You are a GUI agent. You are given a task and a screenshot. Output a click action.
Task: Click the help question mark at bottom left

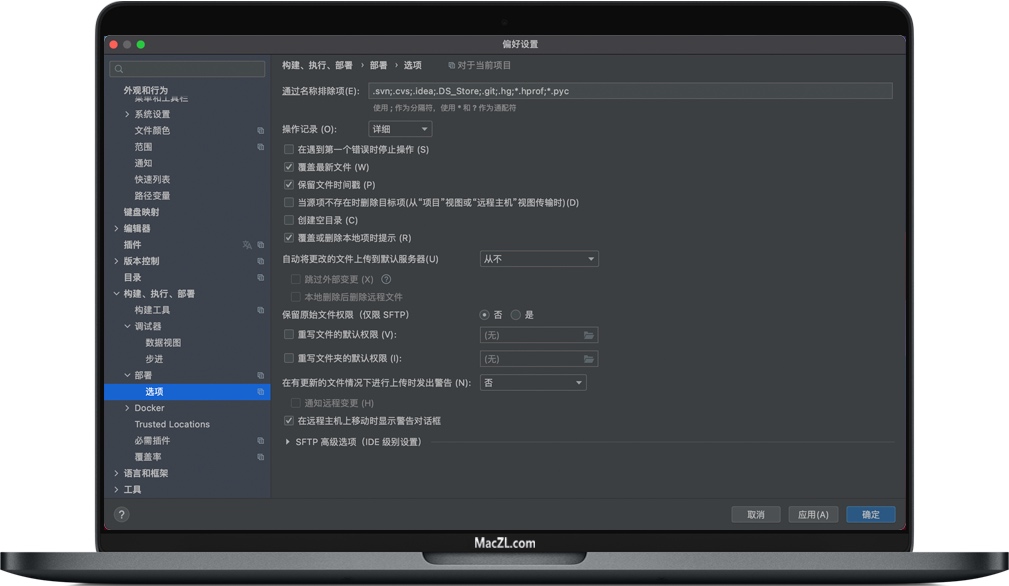(x=121, y=514)
